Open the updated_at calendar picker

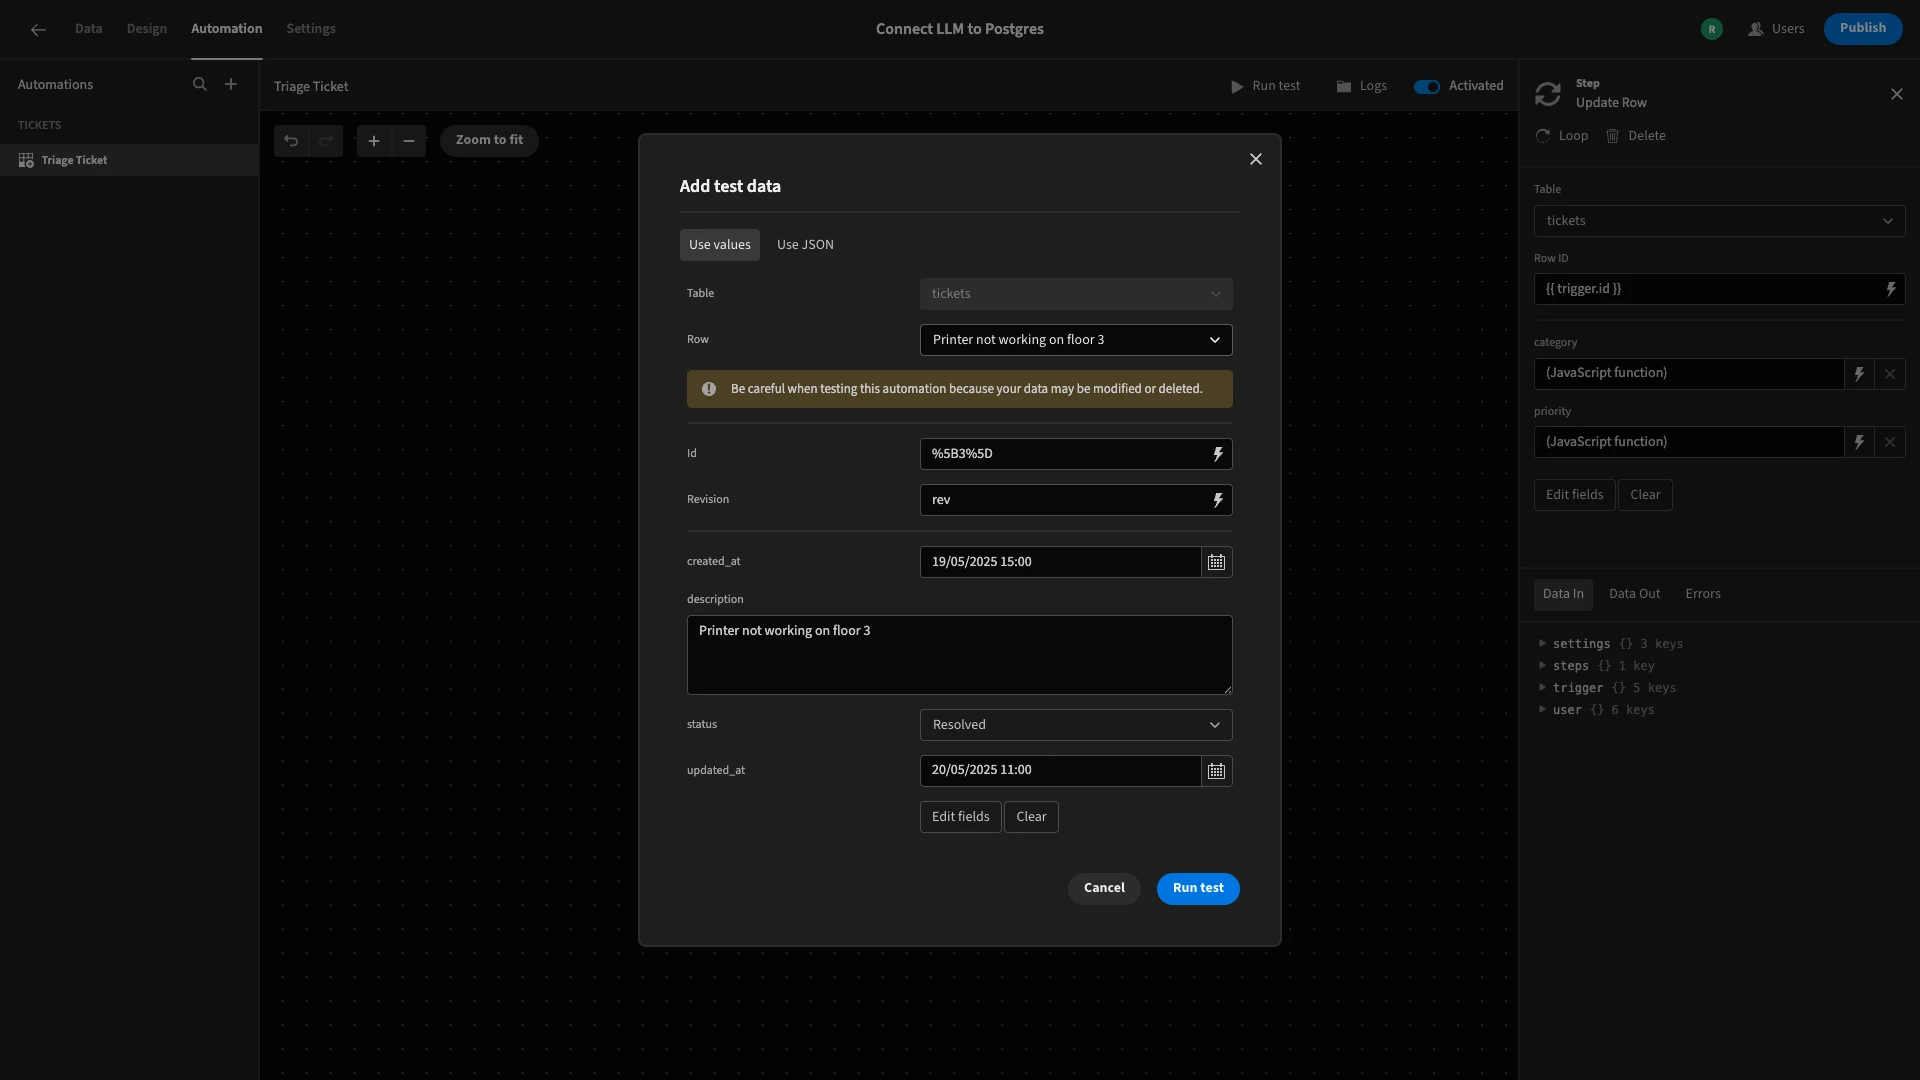[x=1216, y=771]
